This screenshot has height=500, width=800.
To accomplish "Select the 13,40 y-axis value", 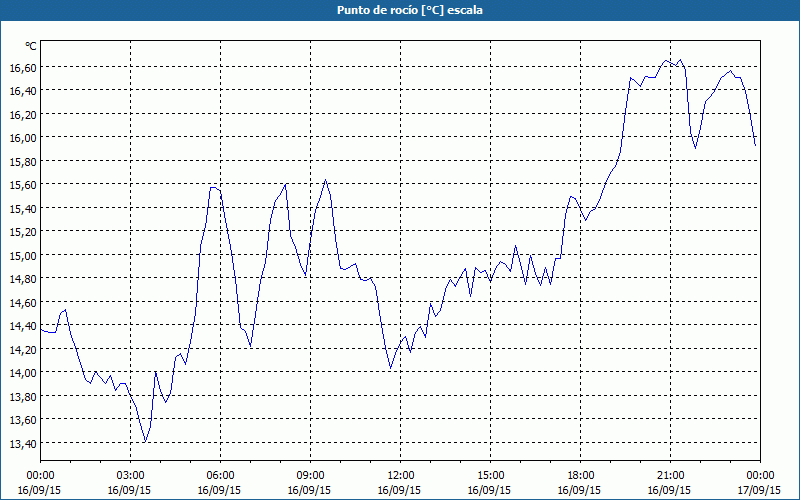I will point(23,444).
